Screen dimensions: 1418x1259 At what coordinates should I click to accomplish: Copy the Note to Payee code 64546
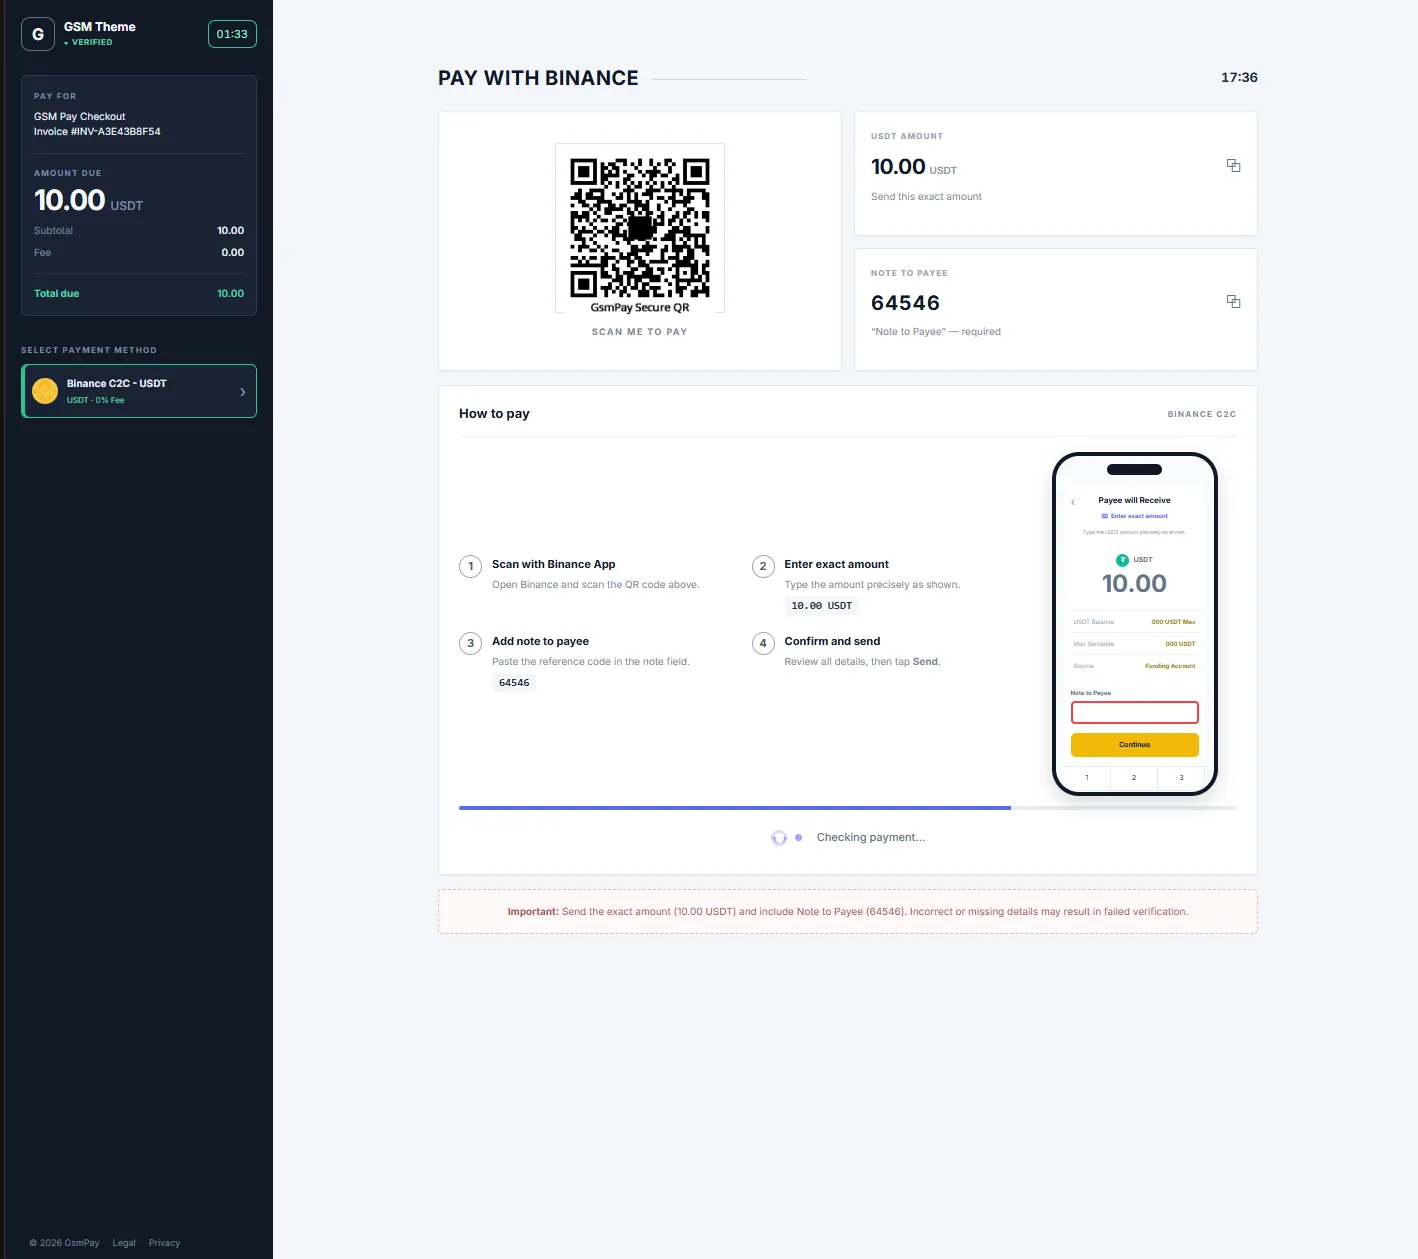(x=1233, y=302)
